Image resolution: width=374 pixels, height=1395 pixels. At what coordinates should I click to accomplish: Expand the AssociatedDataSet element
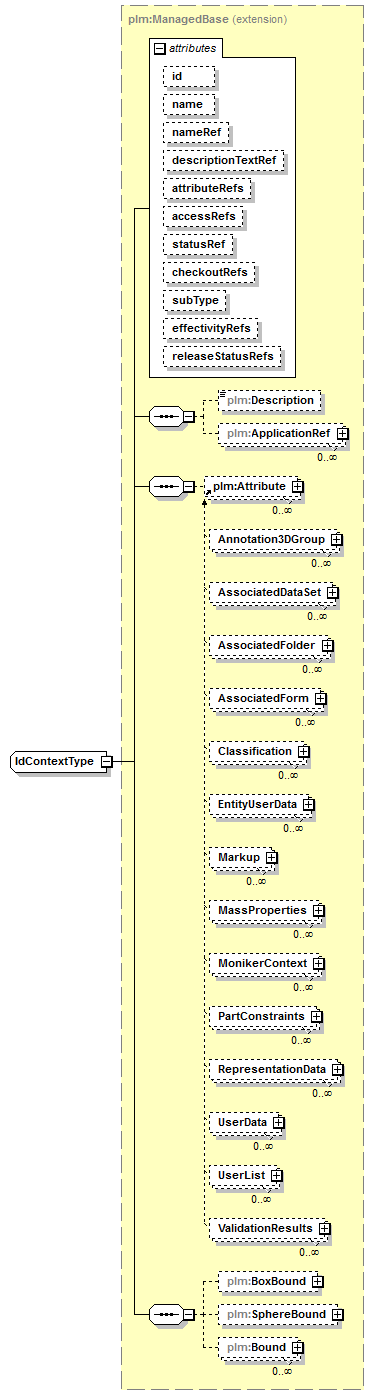(x=332, y=592)
